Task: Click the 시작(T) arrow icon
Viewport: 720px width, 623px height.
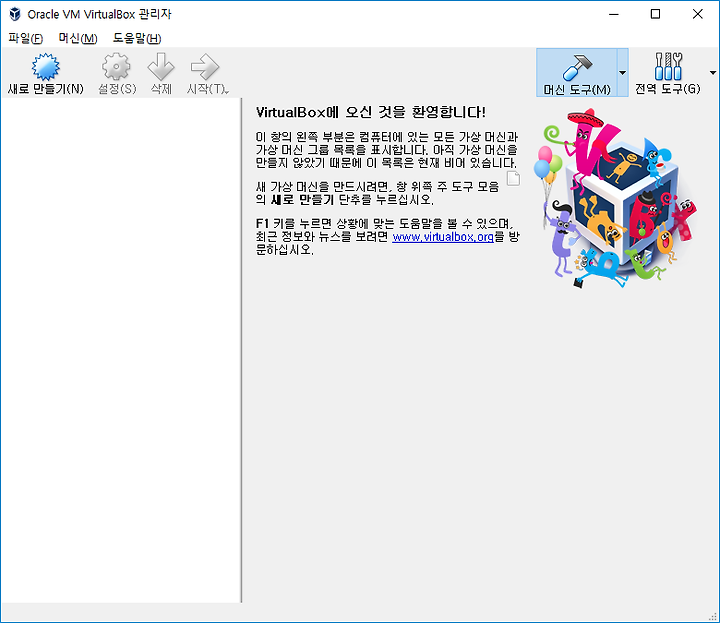Action: pos(205,67)
